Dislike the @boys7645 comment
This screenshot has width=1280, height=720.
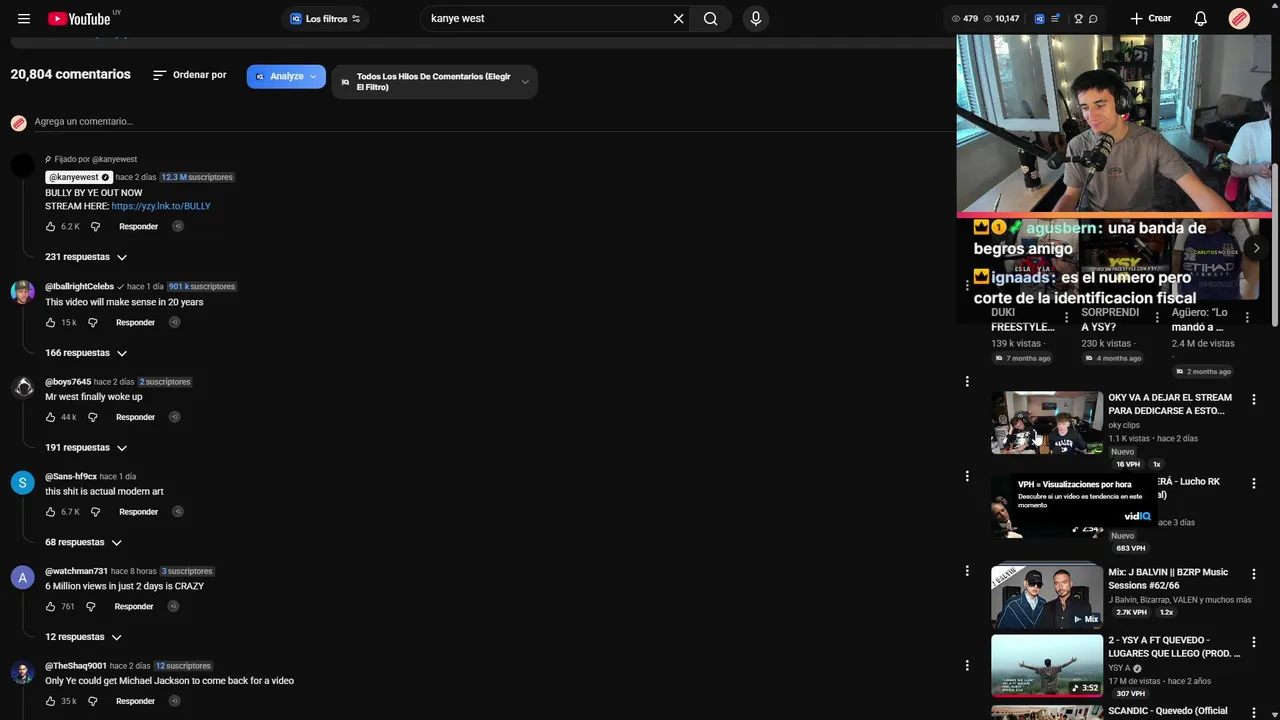(93, 417)
